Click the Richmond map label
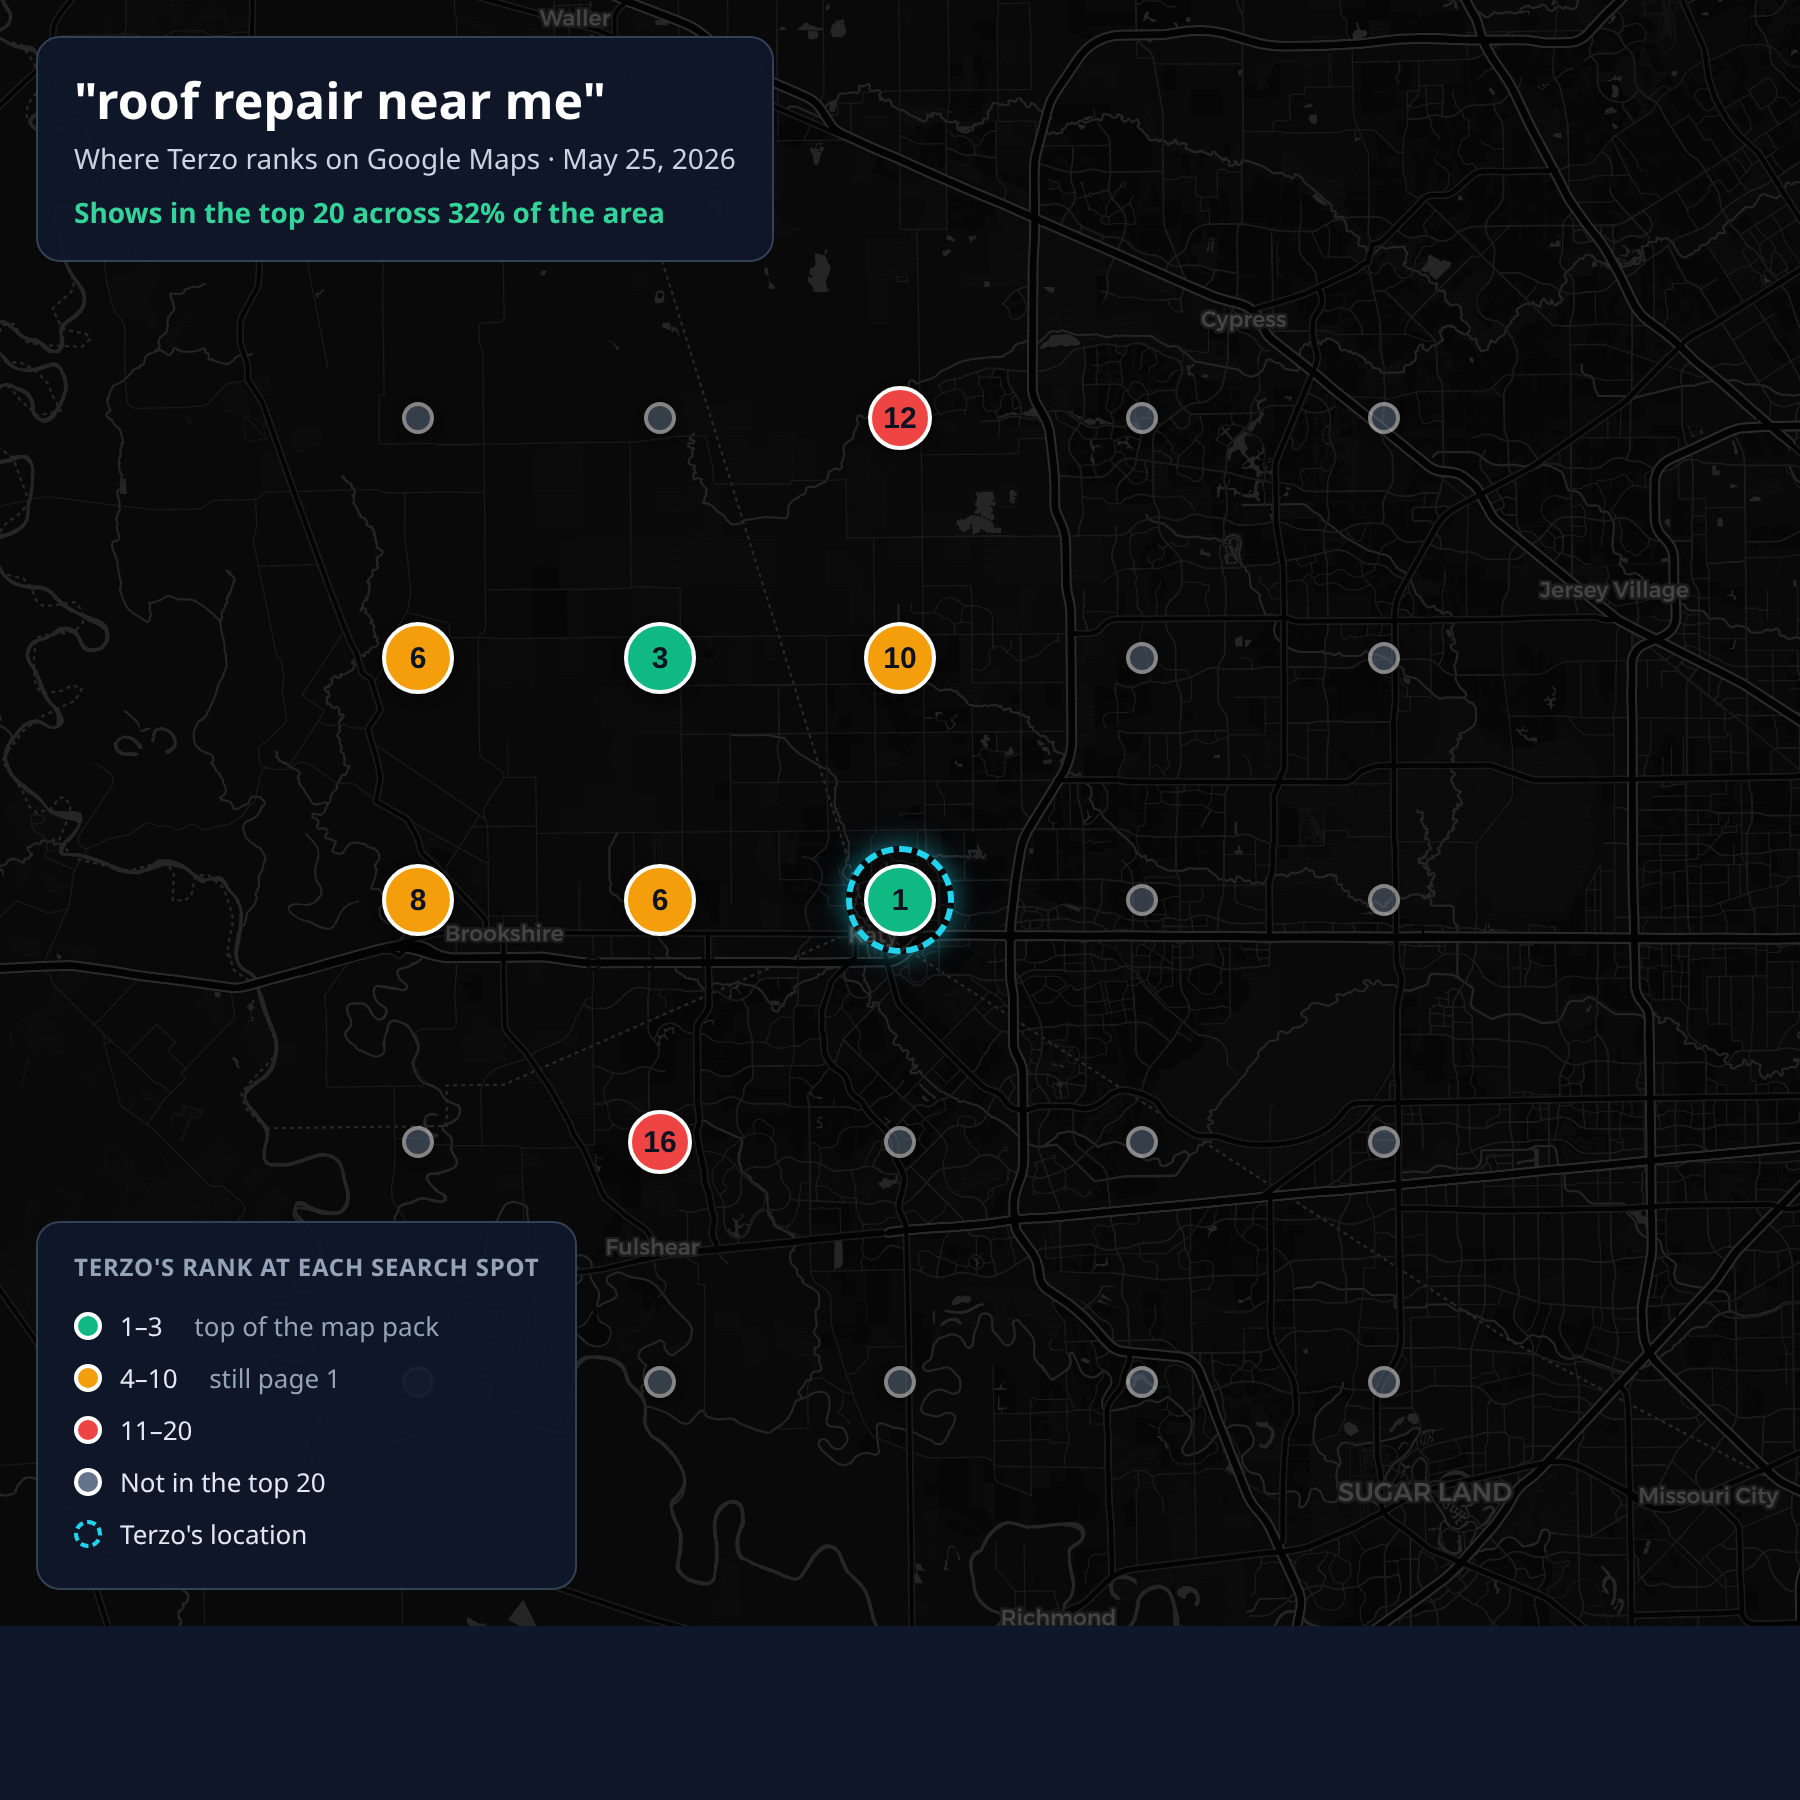 [1058, 1618]
